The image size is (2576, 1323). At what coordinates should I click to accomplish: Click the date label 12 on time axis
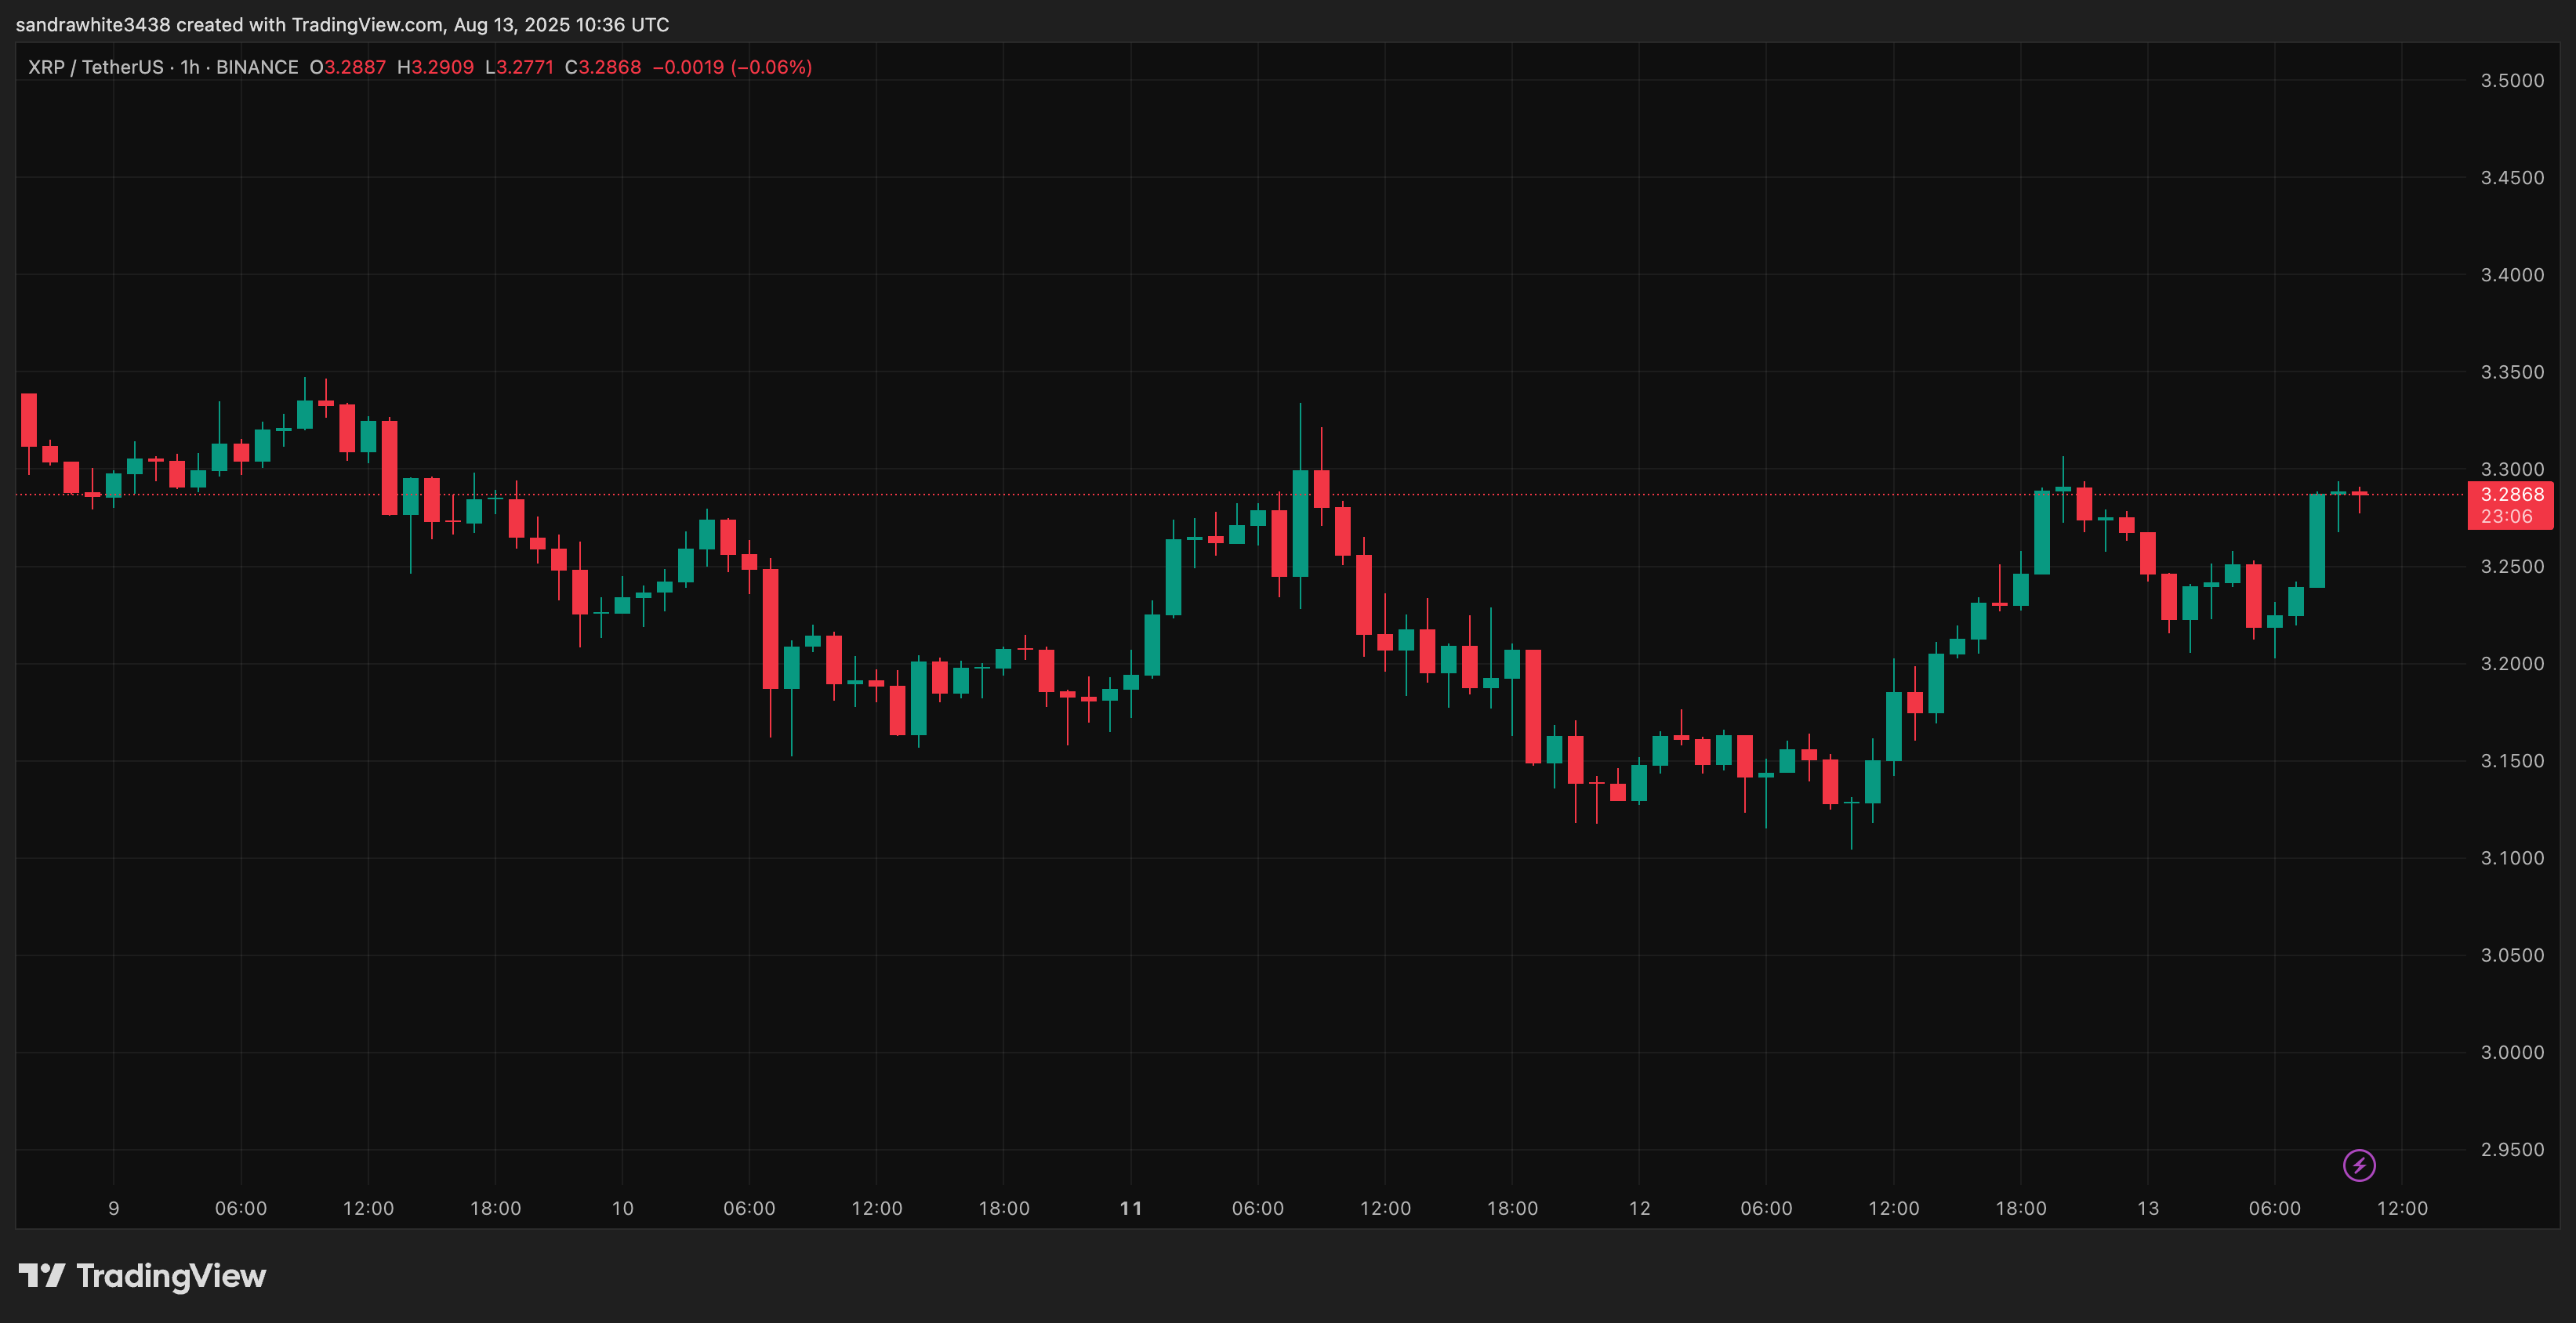(x=1640, y=1208)
